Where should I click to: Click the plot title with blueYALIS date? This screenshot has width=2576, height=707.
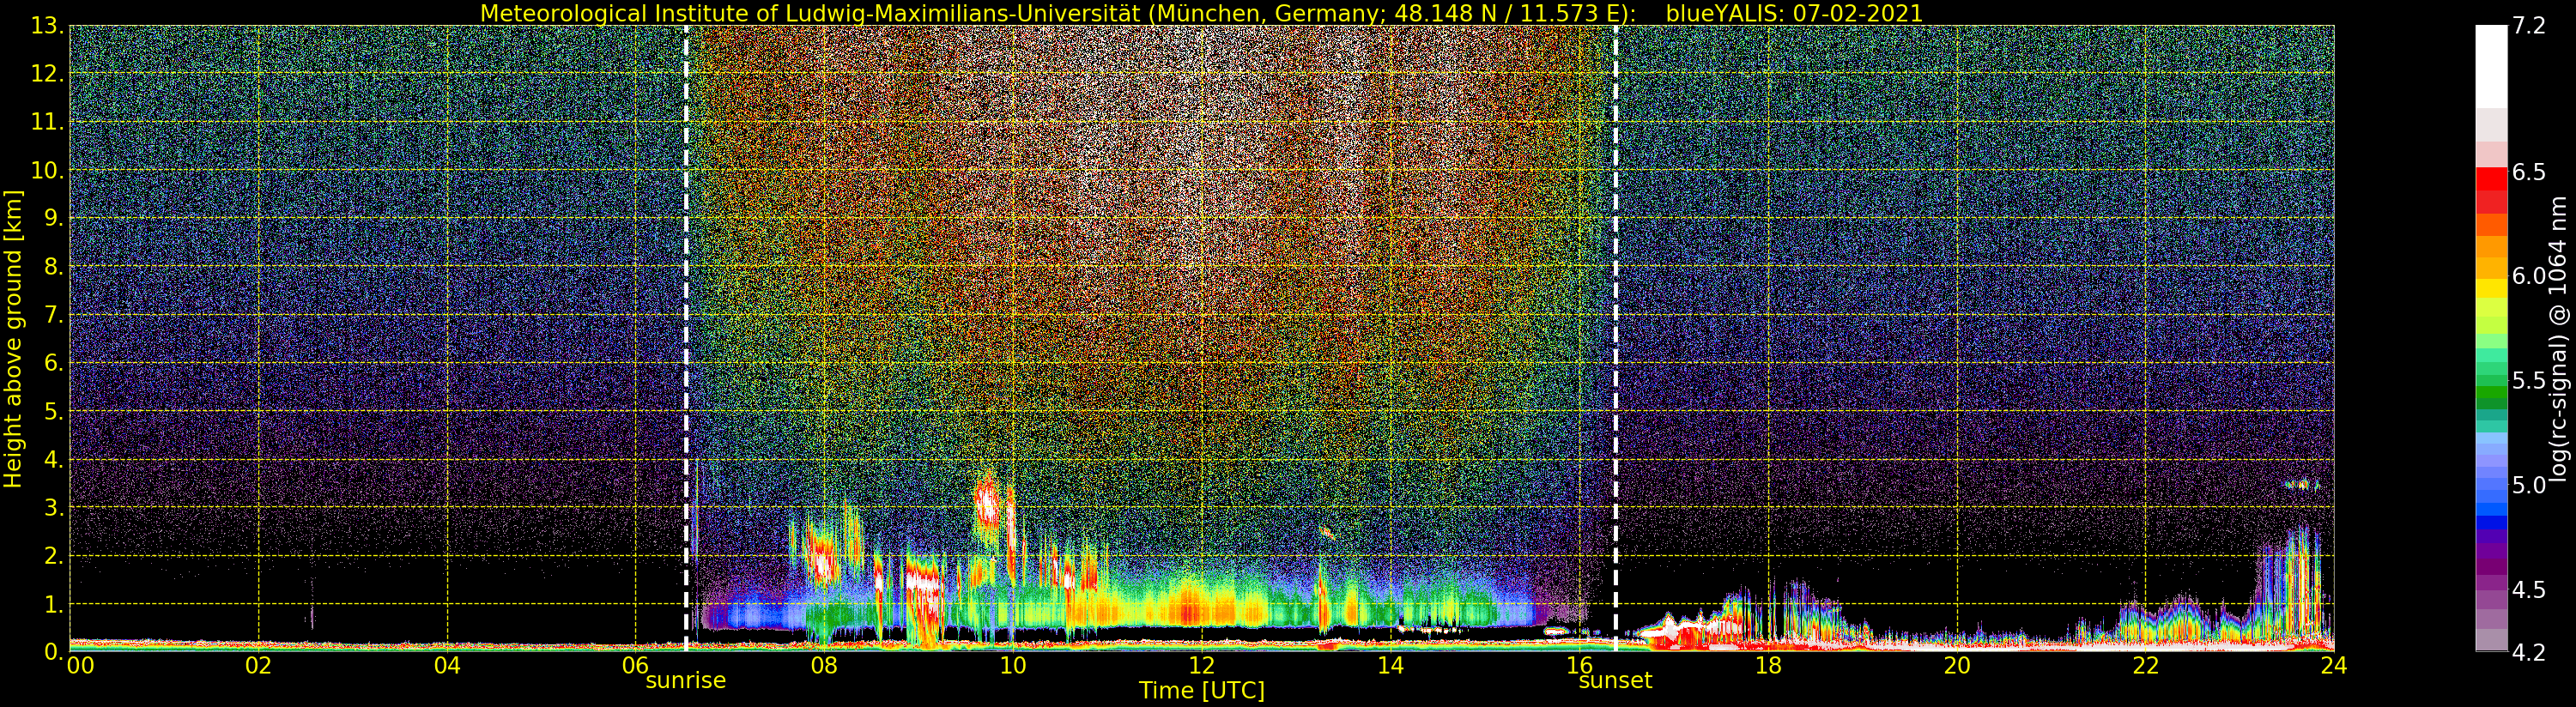(x=1201, y=13)
